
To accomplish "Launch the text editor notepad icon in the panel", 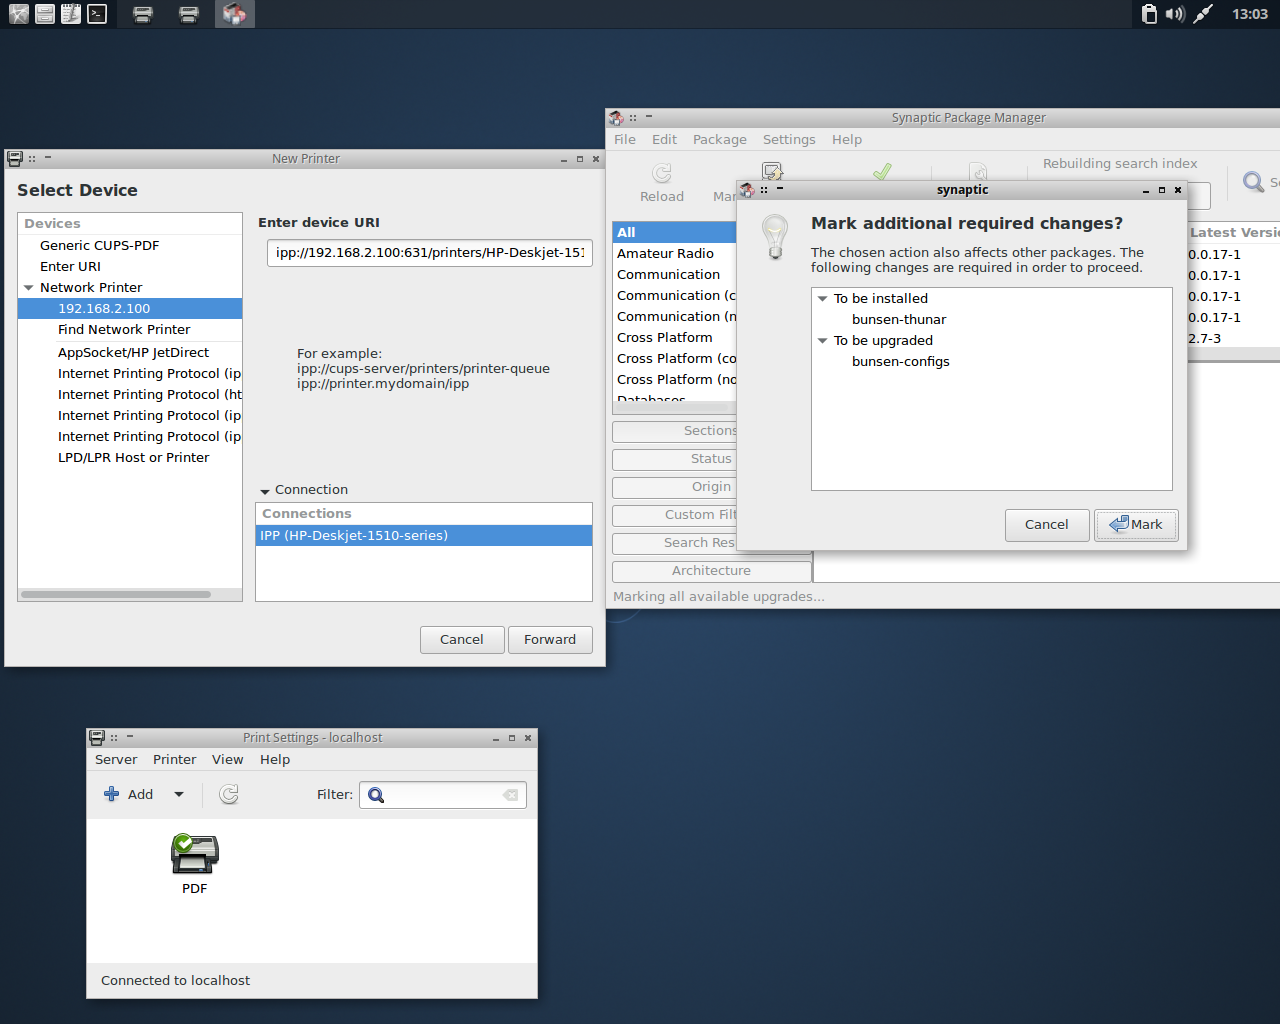I will click(71, 14).
